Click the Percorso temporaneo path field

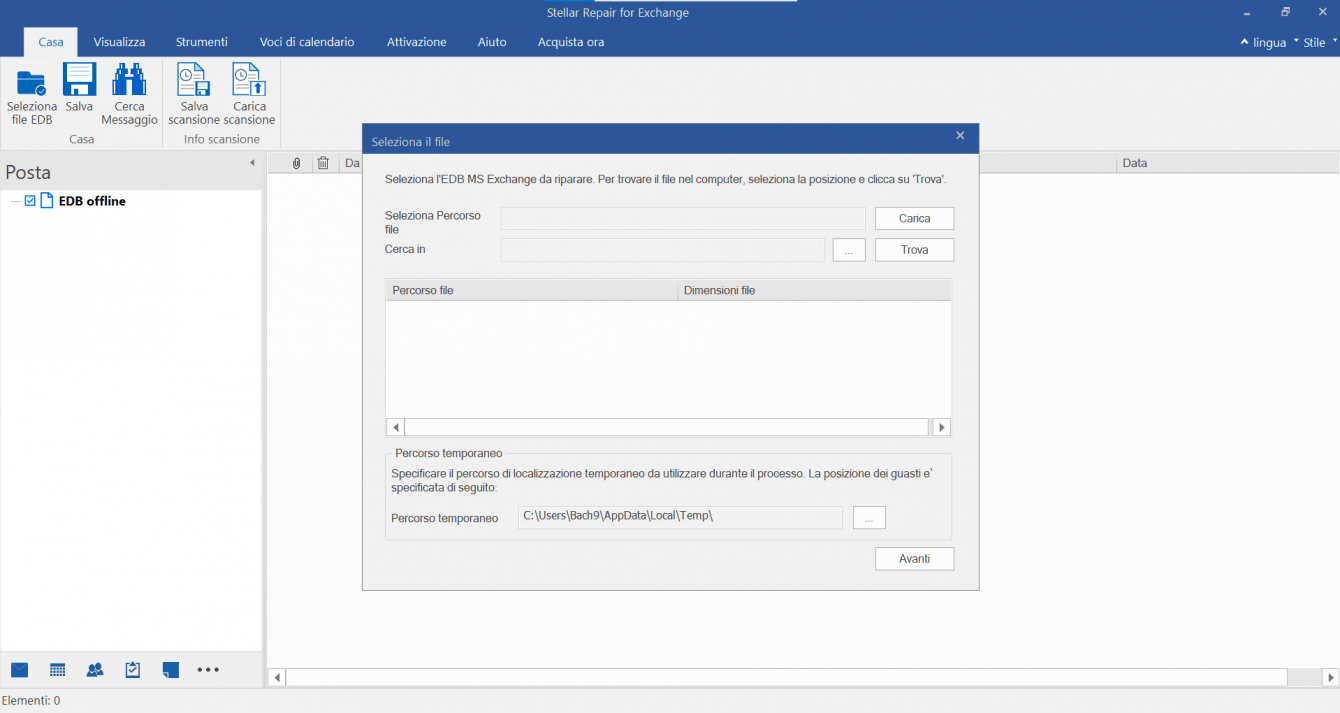(680, 517)
